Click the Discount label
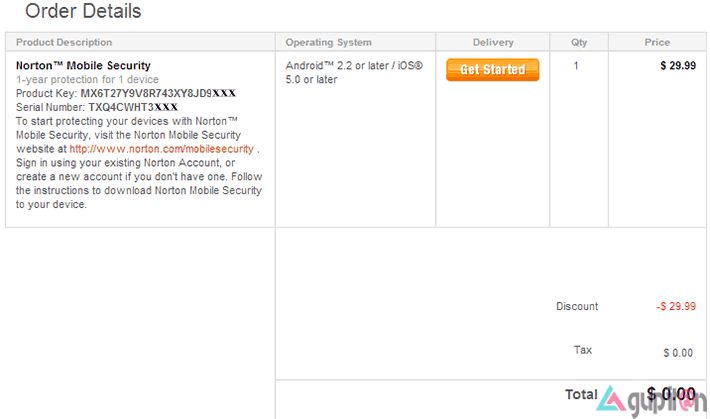This screenshot has width=710, height=419. 577,307
